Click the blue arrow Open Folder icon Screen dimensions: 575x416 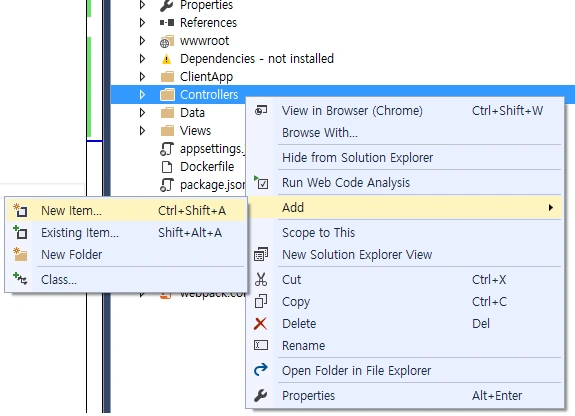point(260,370)
